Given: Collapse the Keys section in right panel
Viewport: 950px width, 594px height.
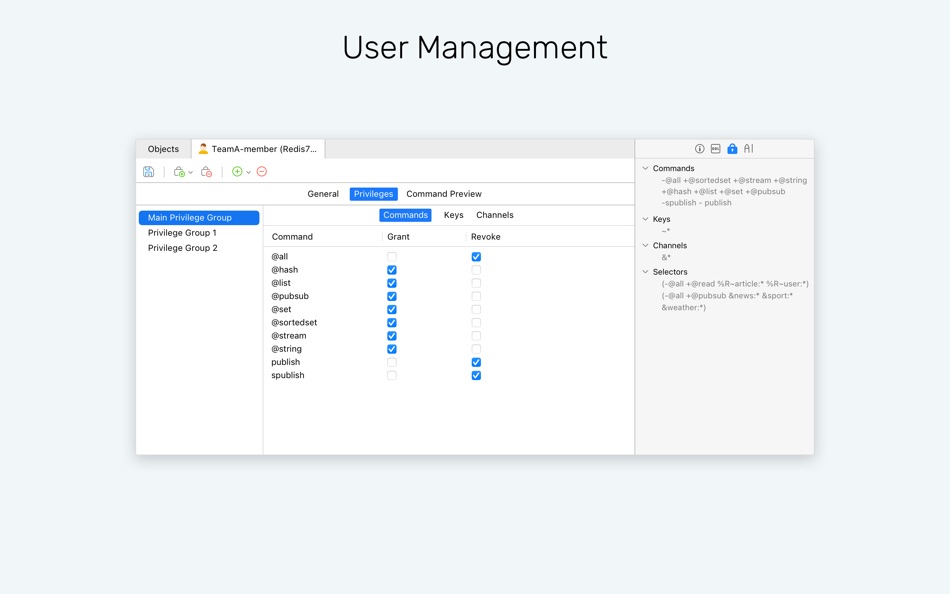Looking at the screenshot, I should 645,219.
